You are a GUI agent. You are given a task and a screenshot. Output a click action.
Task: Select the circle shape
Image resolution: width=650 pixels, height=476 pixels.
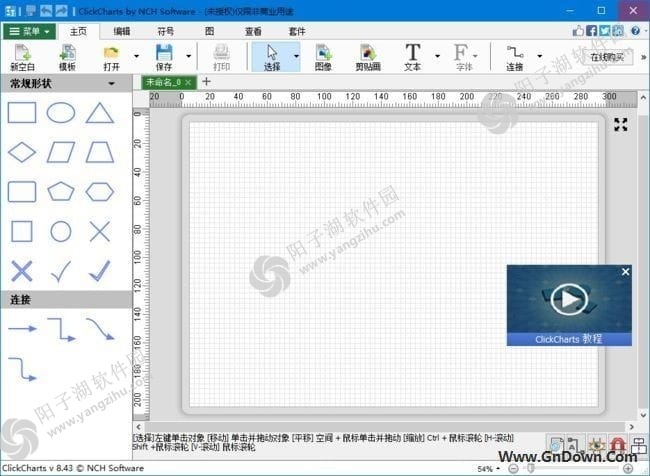click(x=61, y=231)
